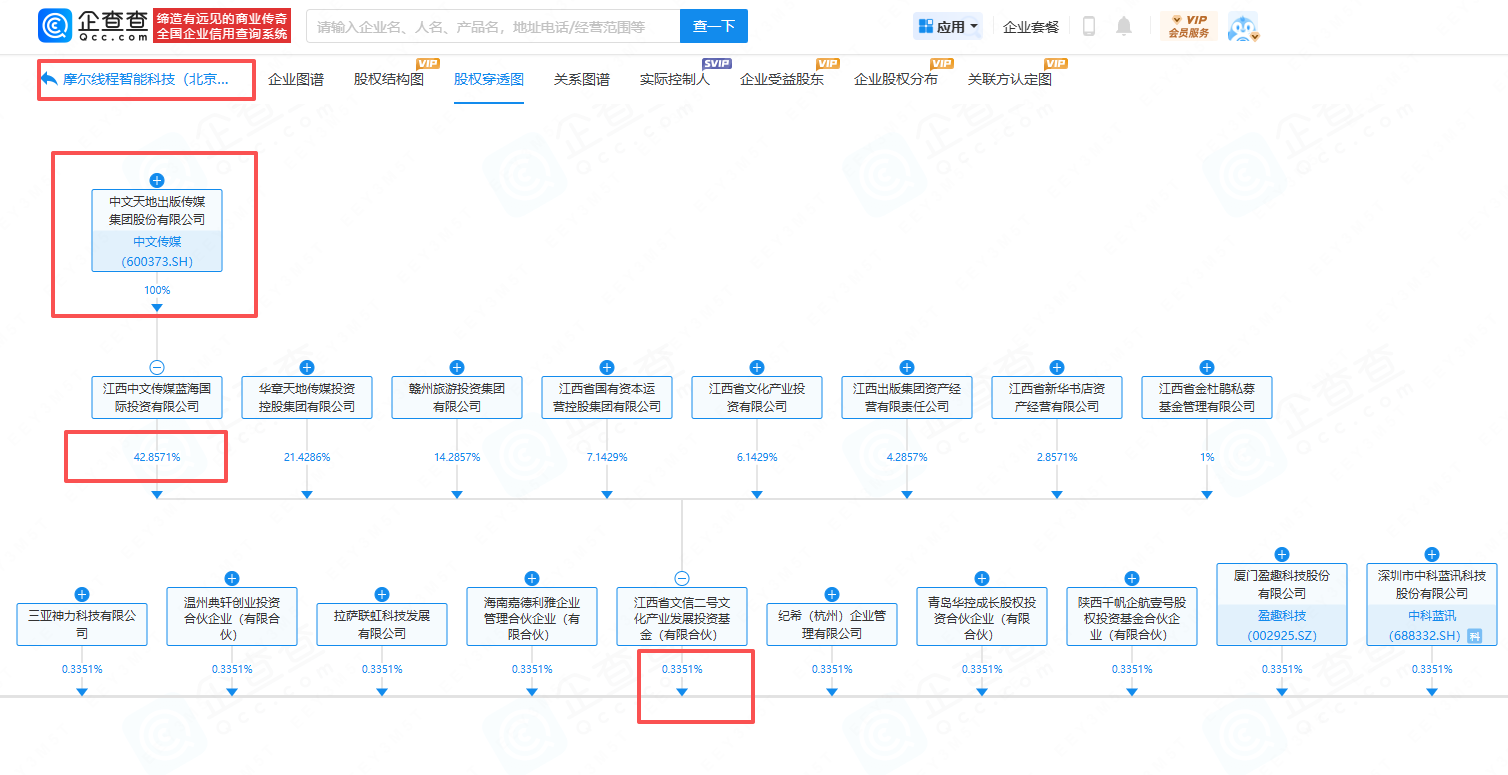Open 江西省文化产业投资有限公司 box
The image size is (1508, 775).
click(x=757, y=397)
